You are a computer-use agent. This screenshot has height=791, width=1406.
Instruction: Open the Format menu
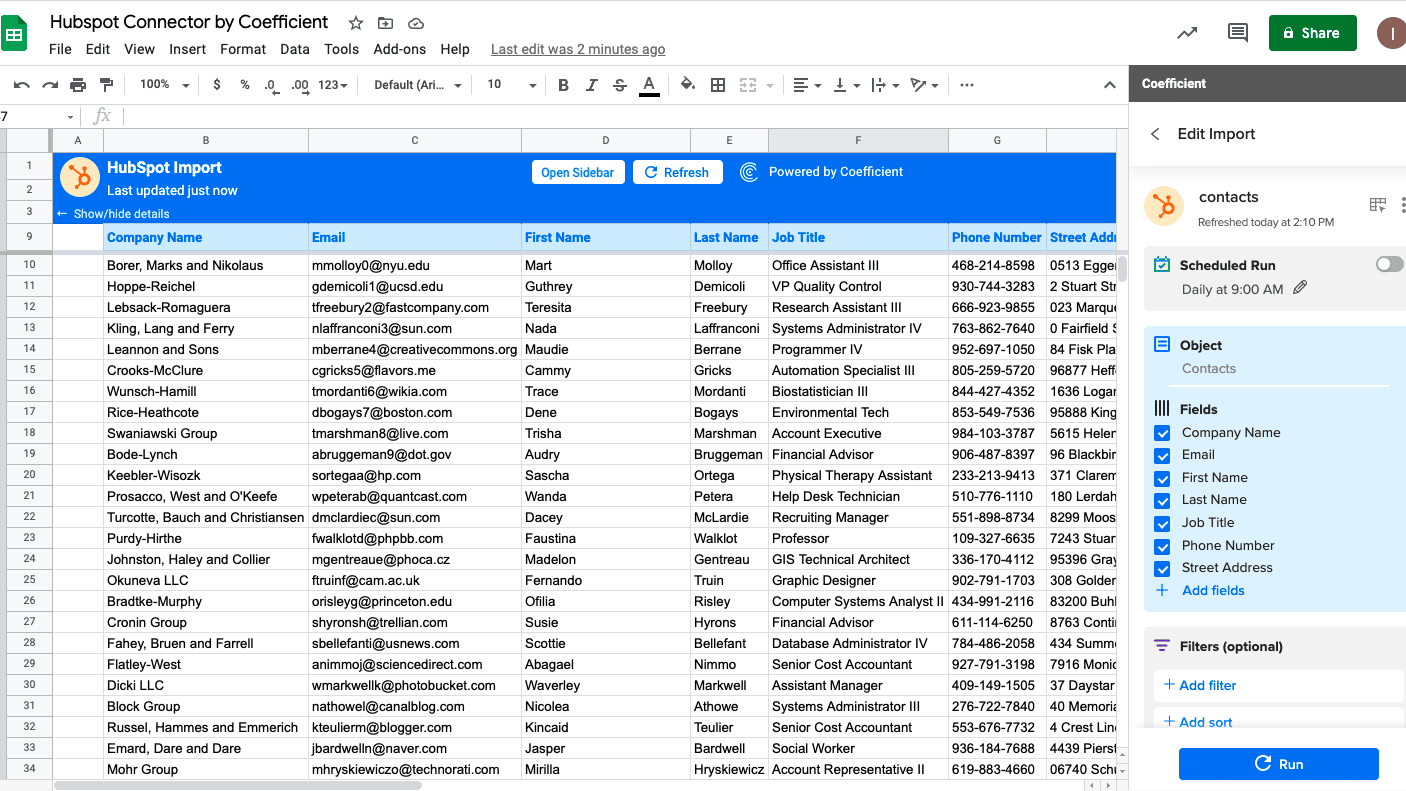point(243,49)
